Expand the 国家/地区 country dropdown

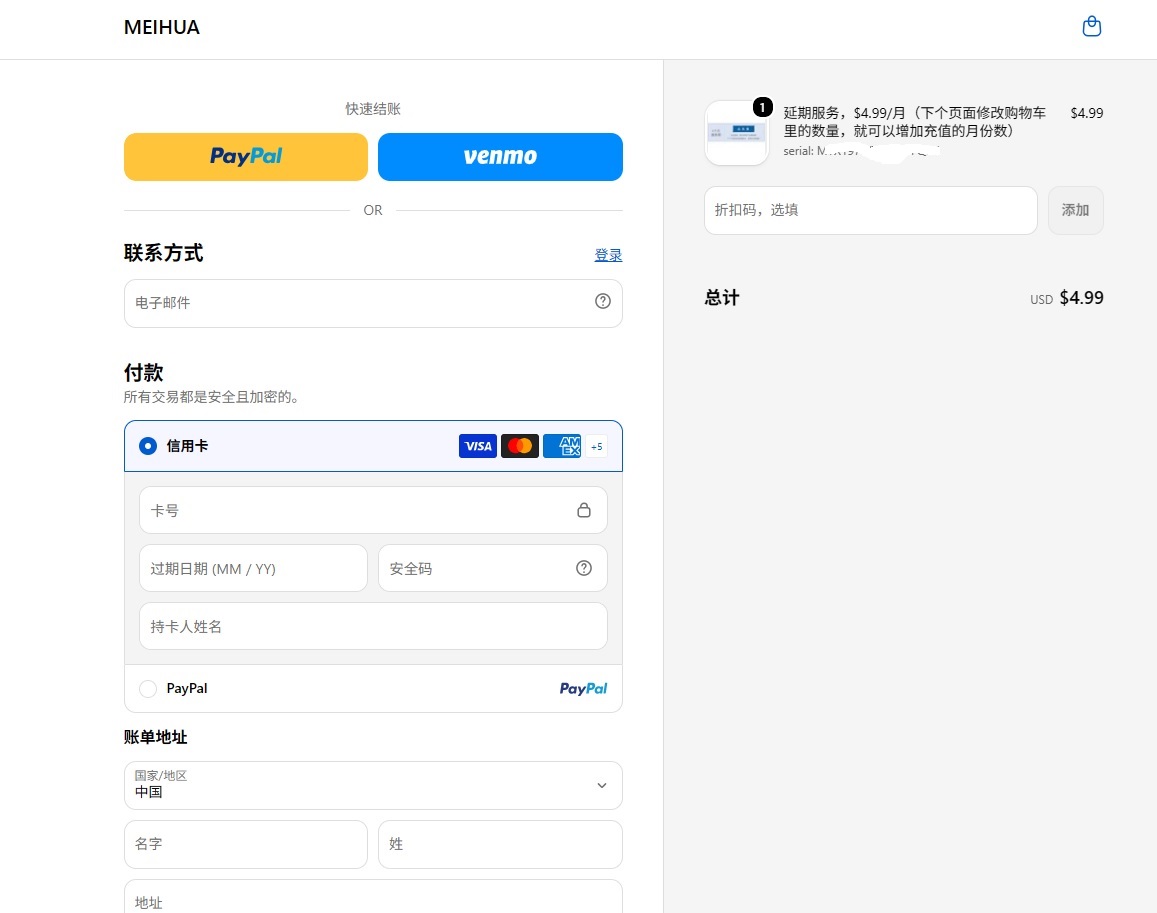[x=373, y=785]
